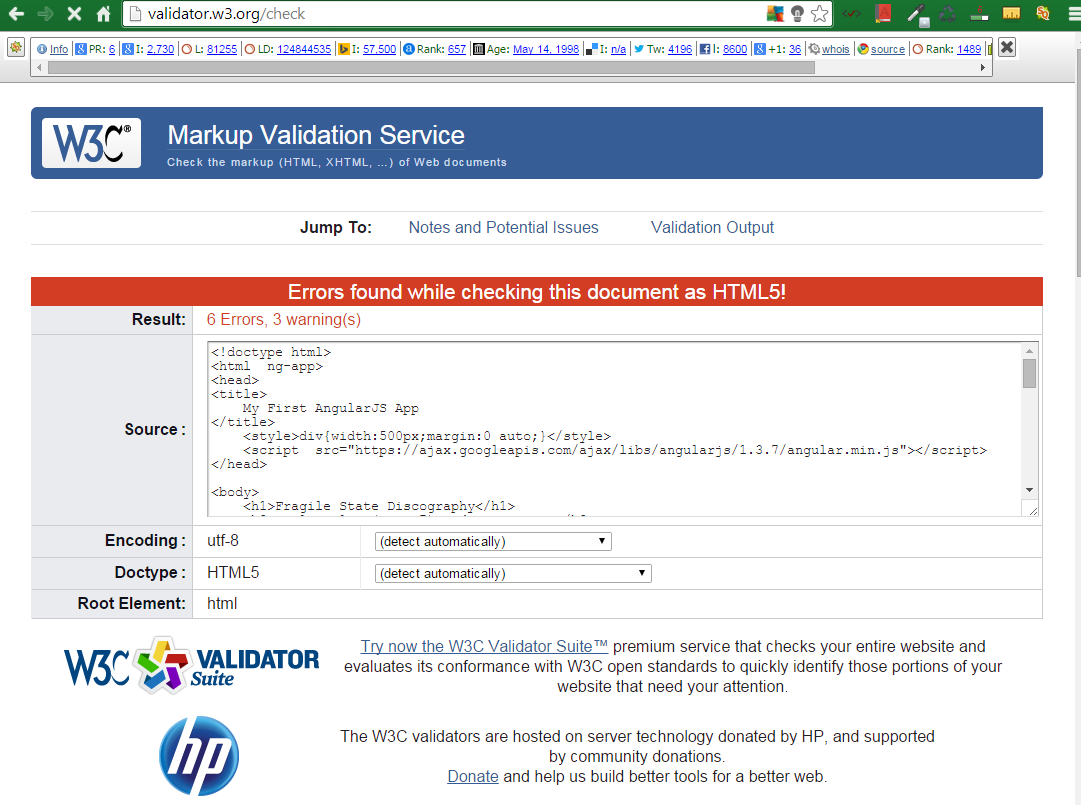Click the browser forward arrow
The width and height of the screenshot is (1081, 805).
(x=46, y=13)
